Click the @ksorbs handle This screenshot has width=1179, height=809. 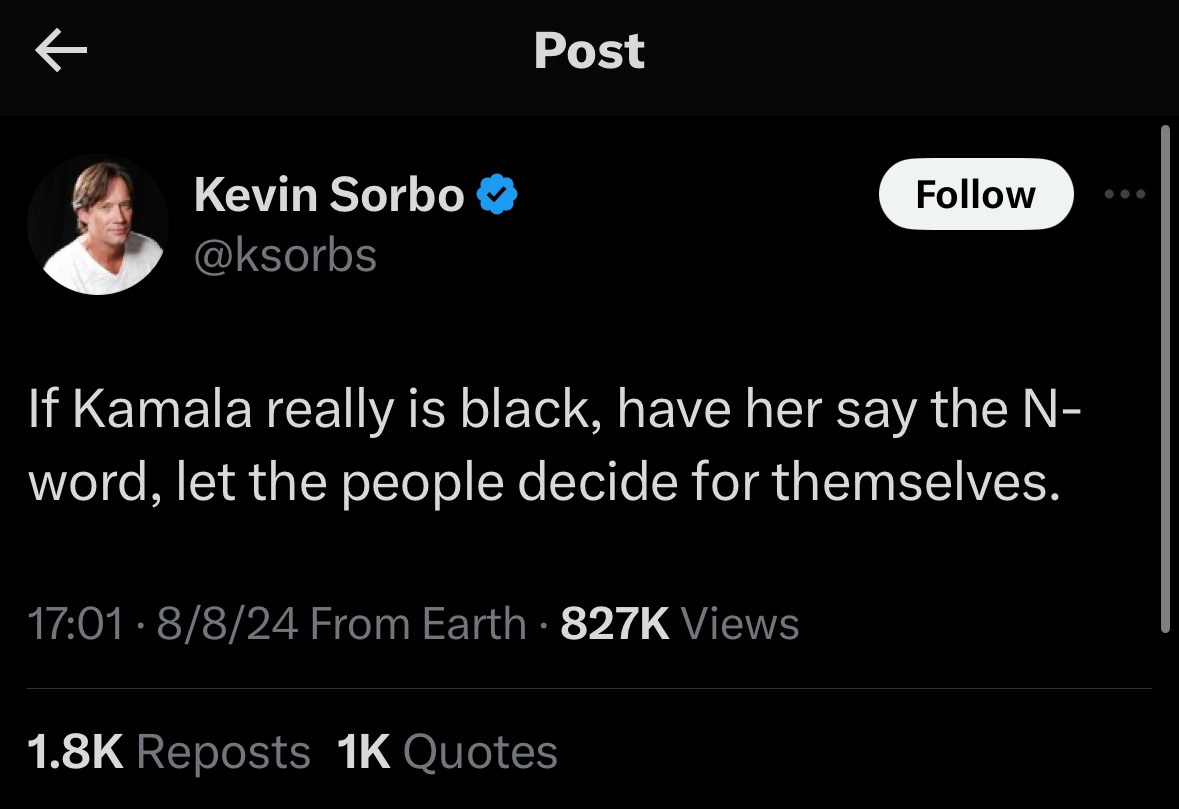click(285, 255)
